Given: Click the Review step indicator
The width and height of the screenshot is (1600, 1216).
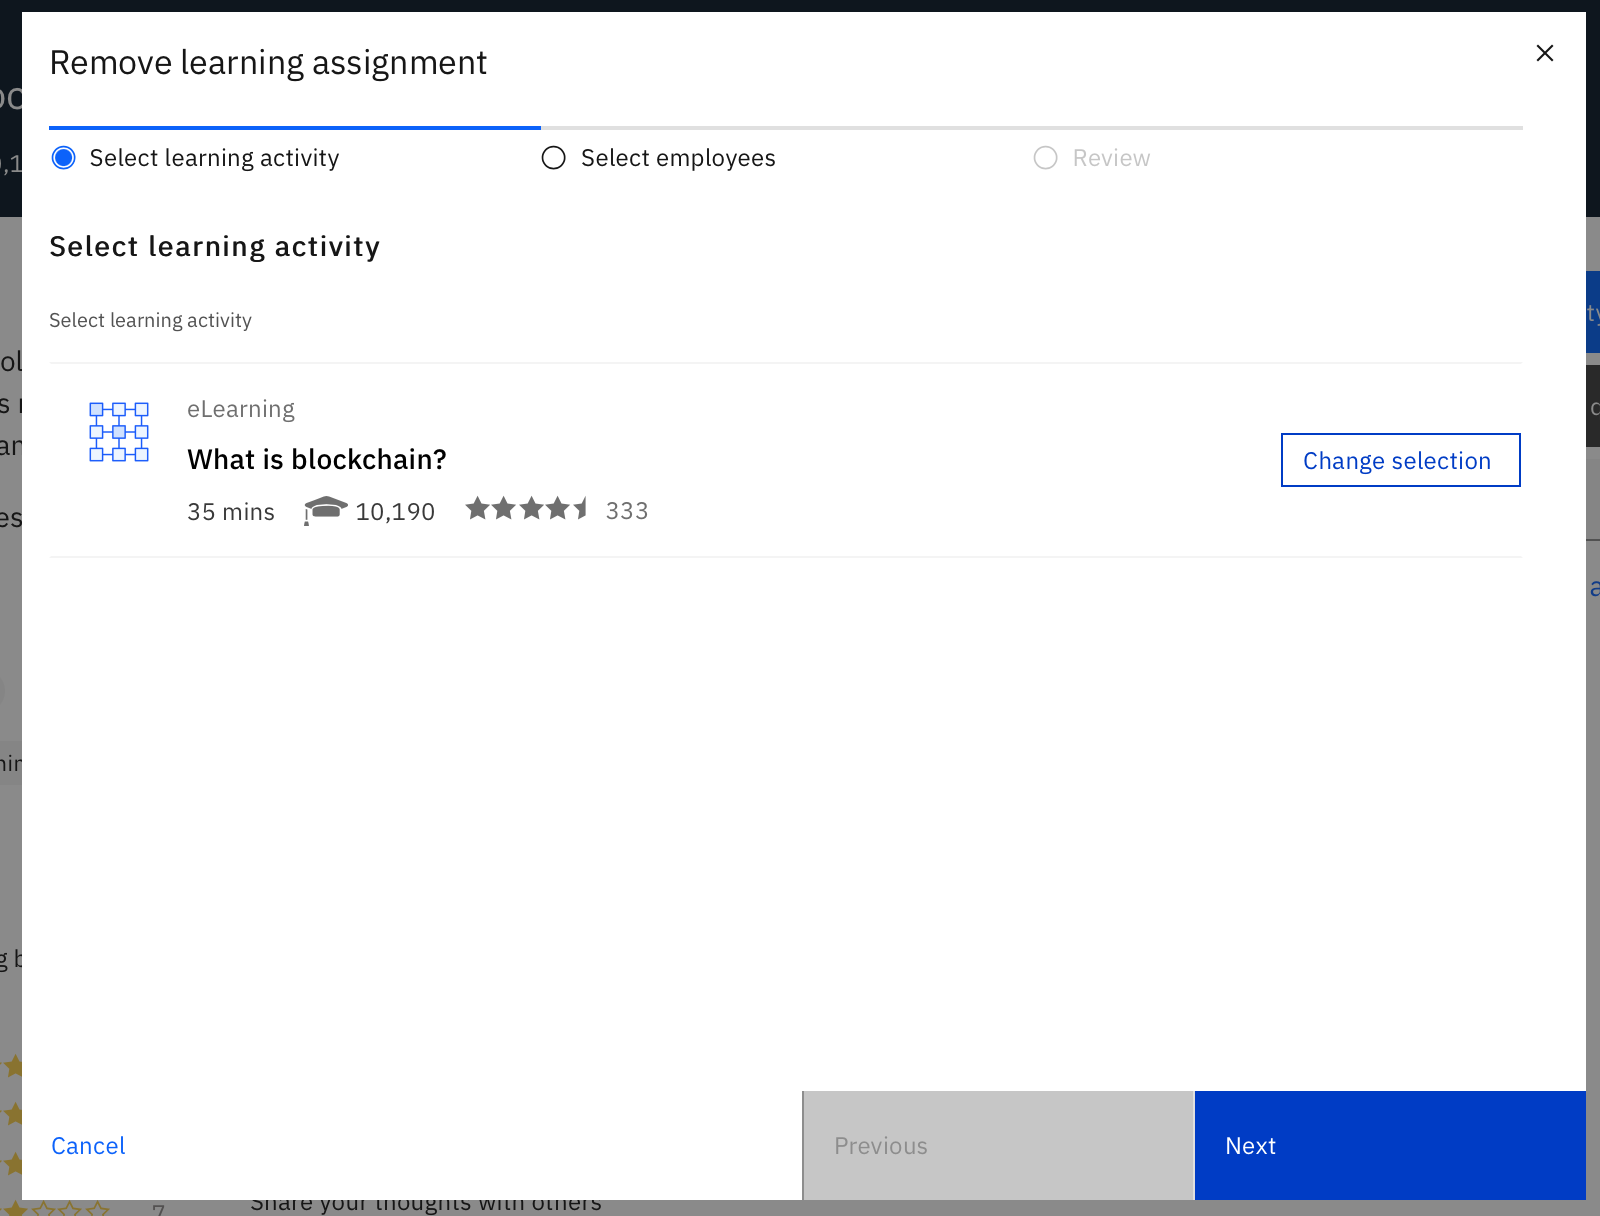Looking at the screenshot, I should pos(1092,158).
